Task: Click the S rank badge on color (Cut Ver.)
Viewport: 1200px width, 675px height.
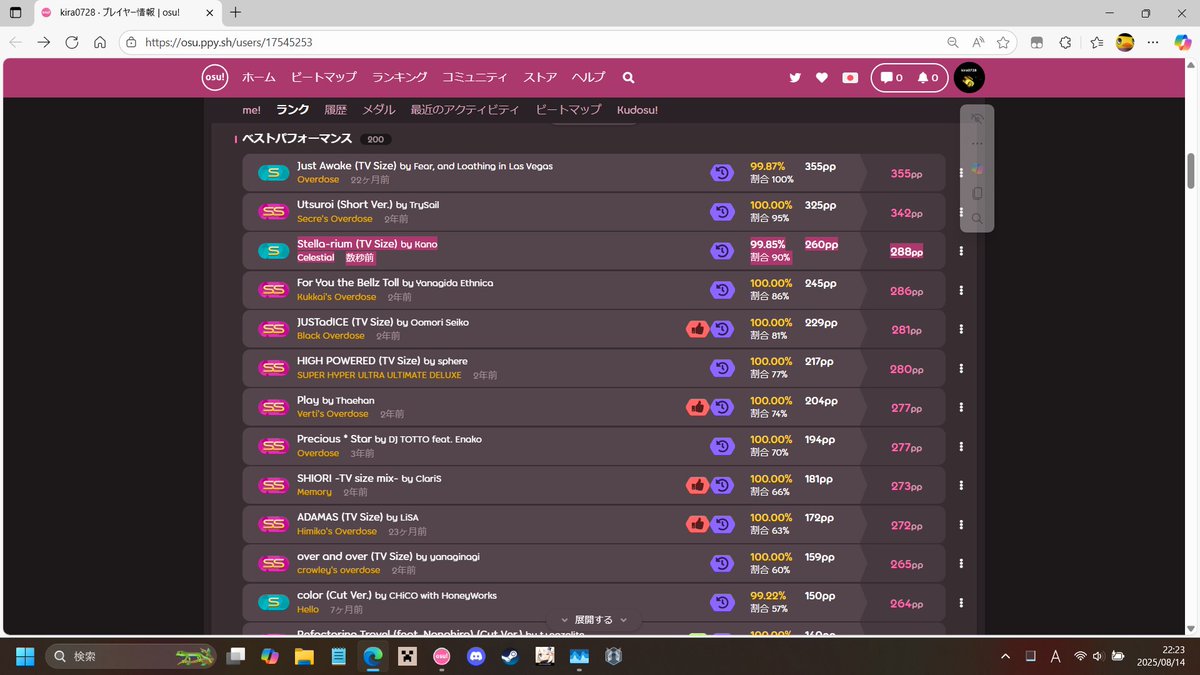Action: pos(273,602)
